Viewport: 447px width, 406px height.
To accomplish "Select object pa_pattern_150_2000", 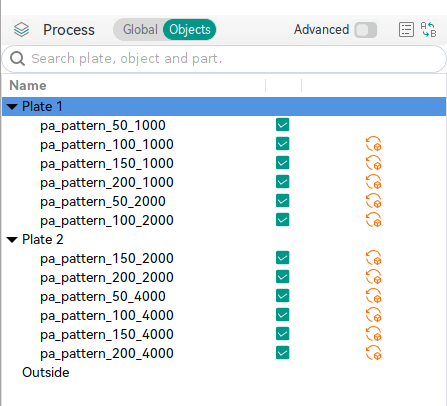I will (x=107, y=259).
